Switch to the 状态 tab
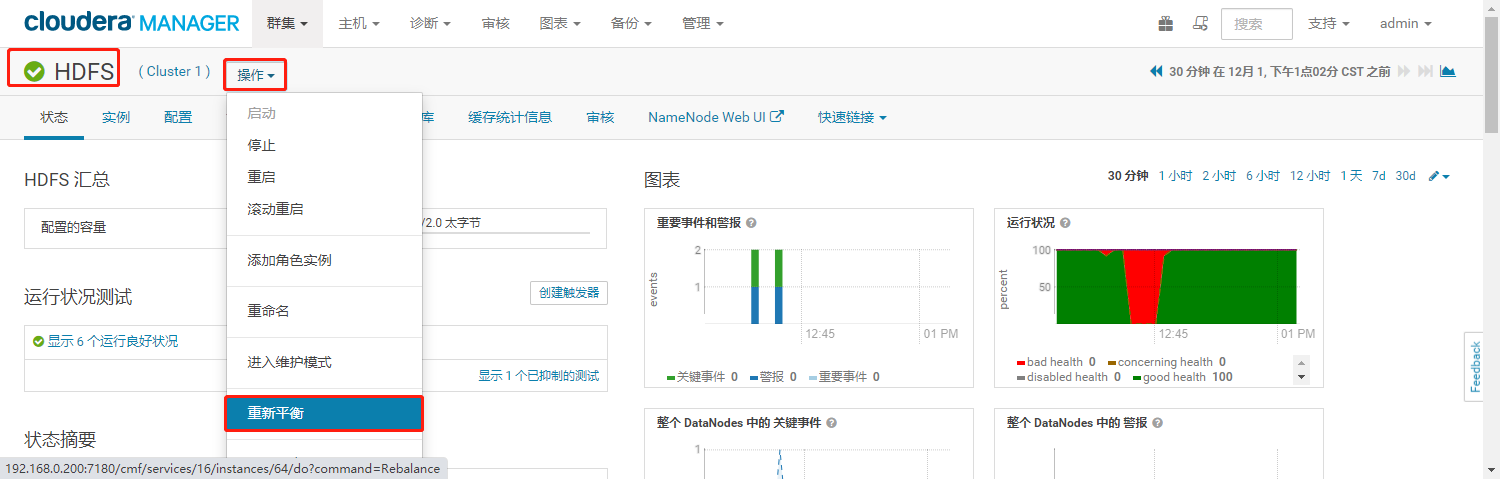Screen dimensions: 1500x479 [54, 117]
